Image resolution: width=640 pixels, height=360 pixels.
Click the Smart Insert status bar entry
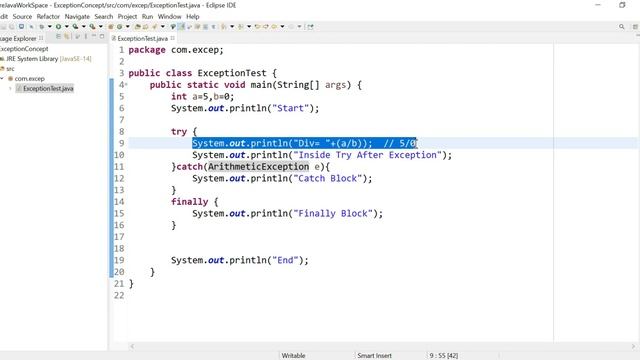point(374,356)
